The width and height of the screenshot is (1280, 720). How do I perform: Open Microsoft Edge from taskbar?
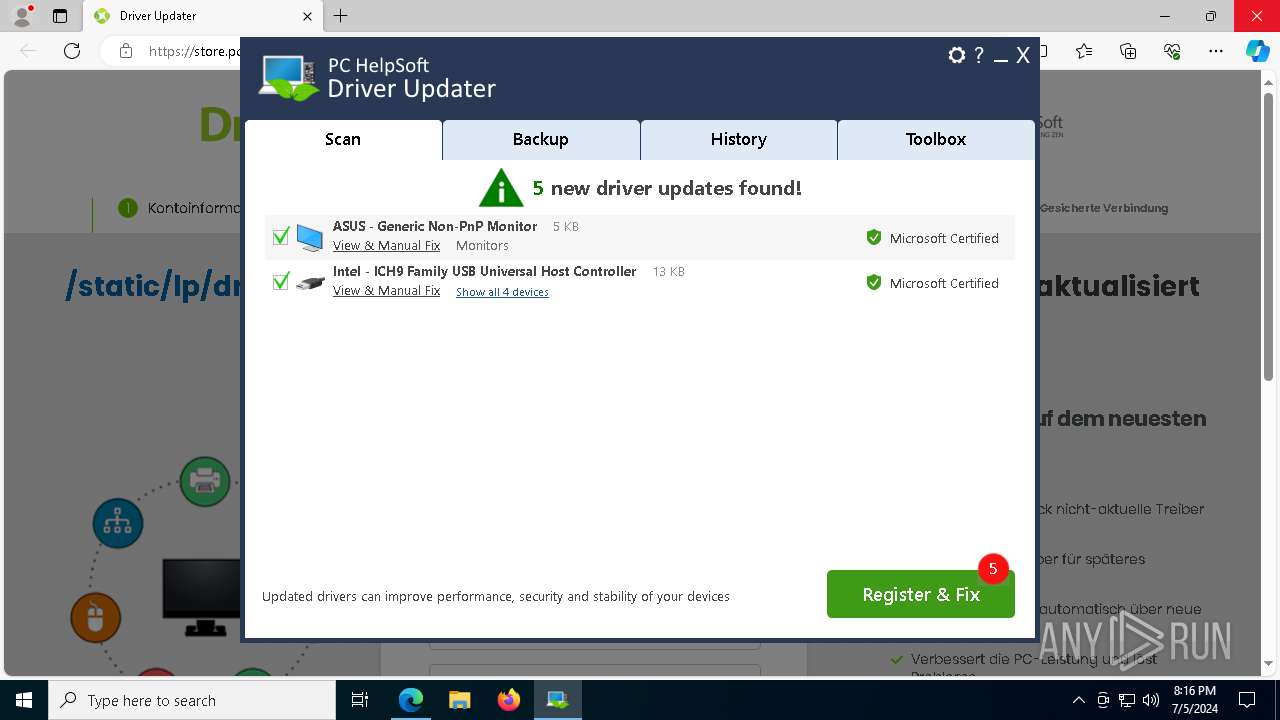click(x=411, y=700)
